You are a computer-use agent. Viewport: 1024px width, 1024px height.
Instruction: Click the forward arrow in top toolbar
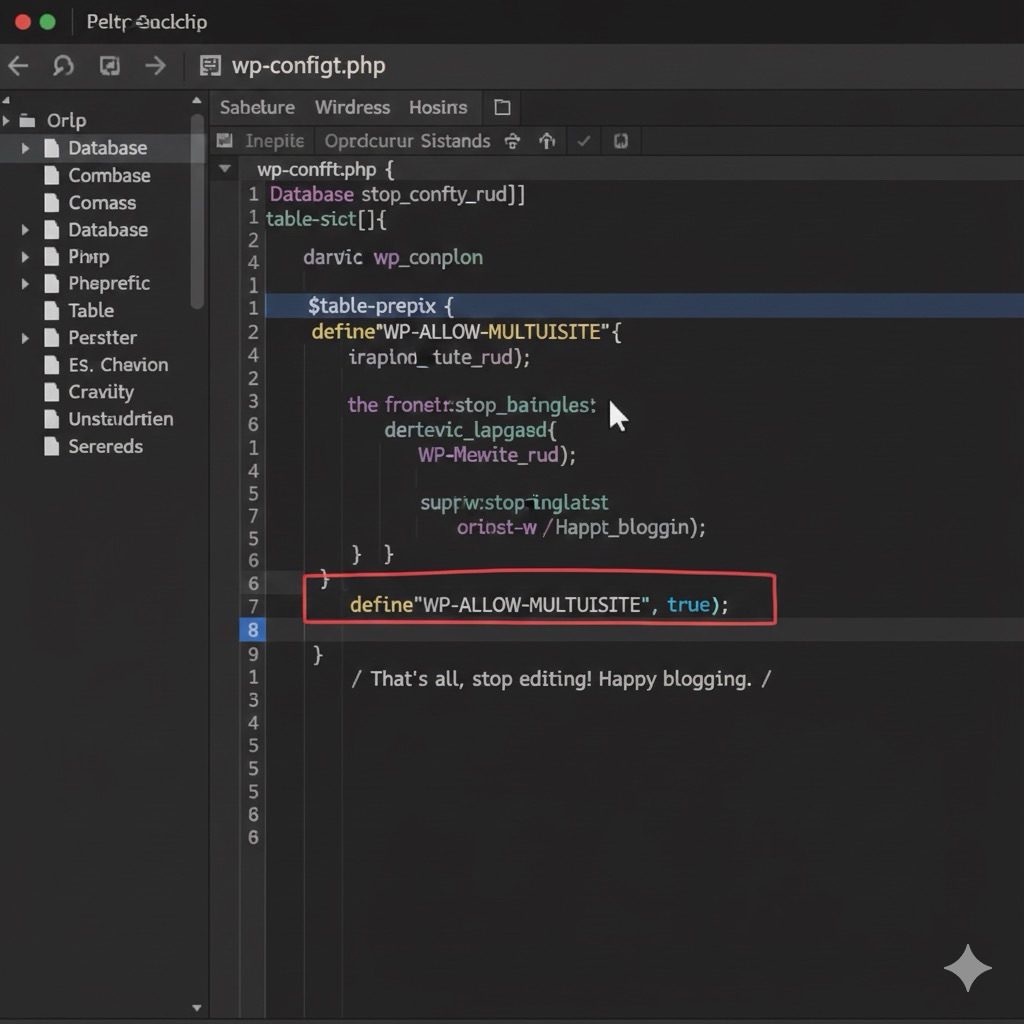pyautogui.click(x=155, y=67)
